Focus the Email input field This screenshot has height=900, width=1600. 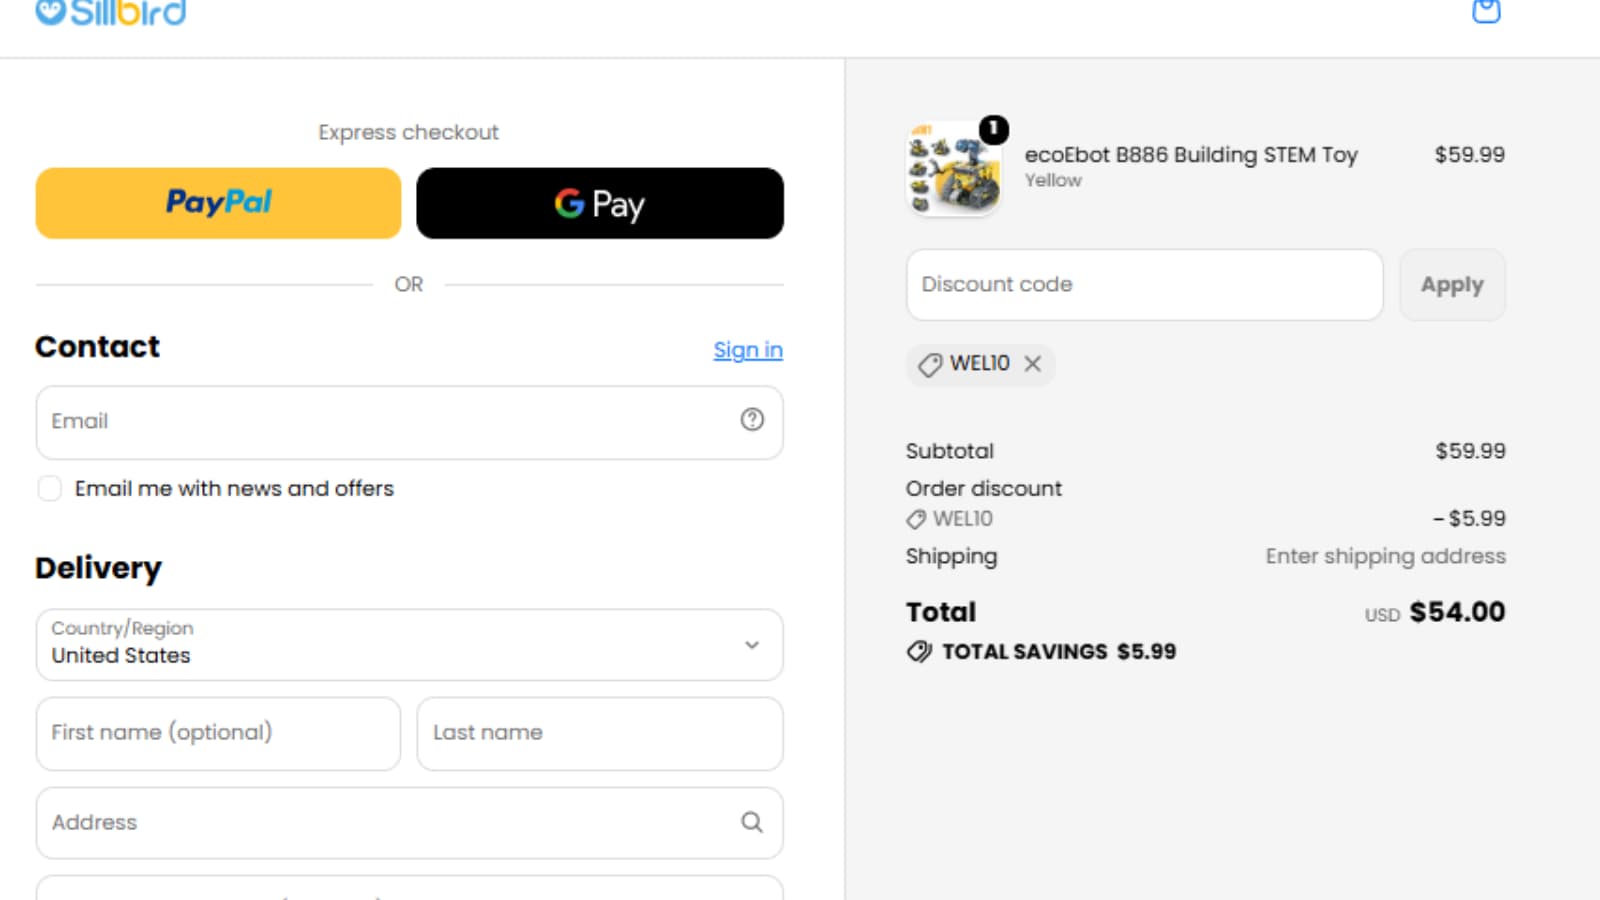(x=409, y=422)
